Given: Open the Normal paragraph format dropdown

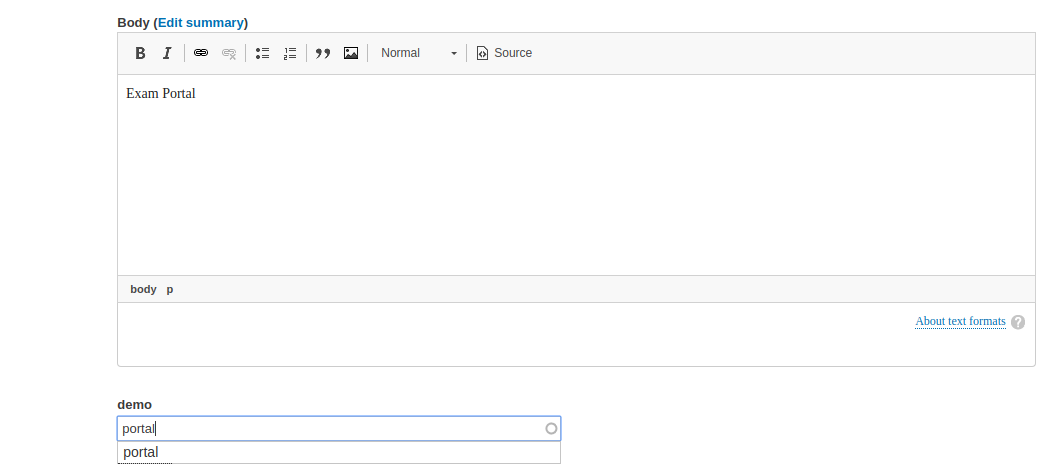Looking at the screenshot, I should (419, 53).
